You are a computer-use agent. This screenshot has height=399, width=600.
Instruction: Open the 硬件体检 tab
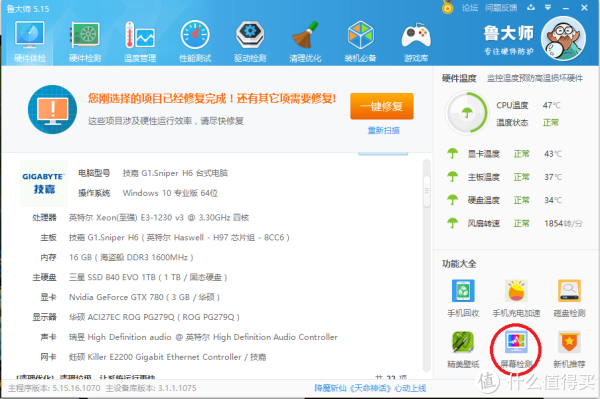click(x=30, y=41)
